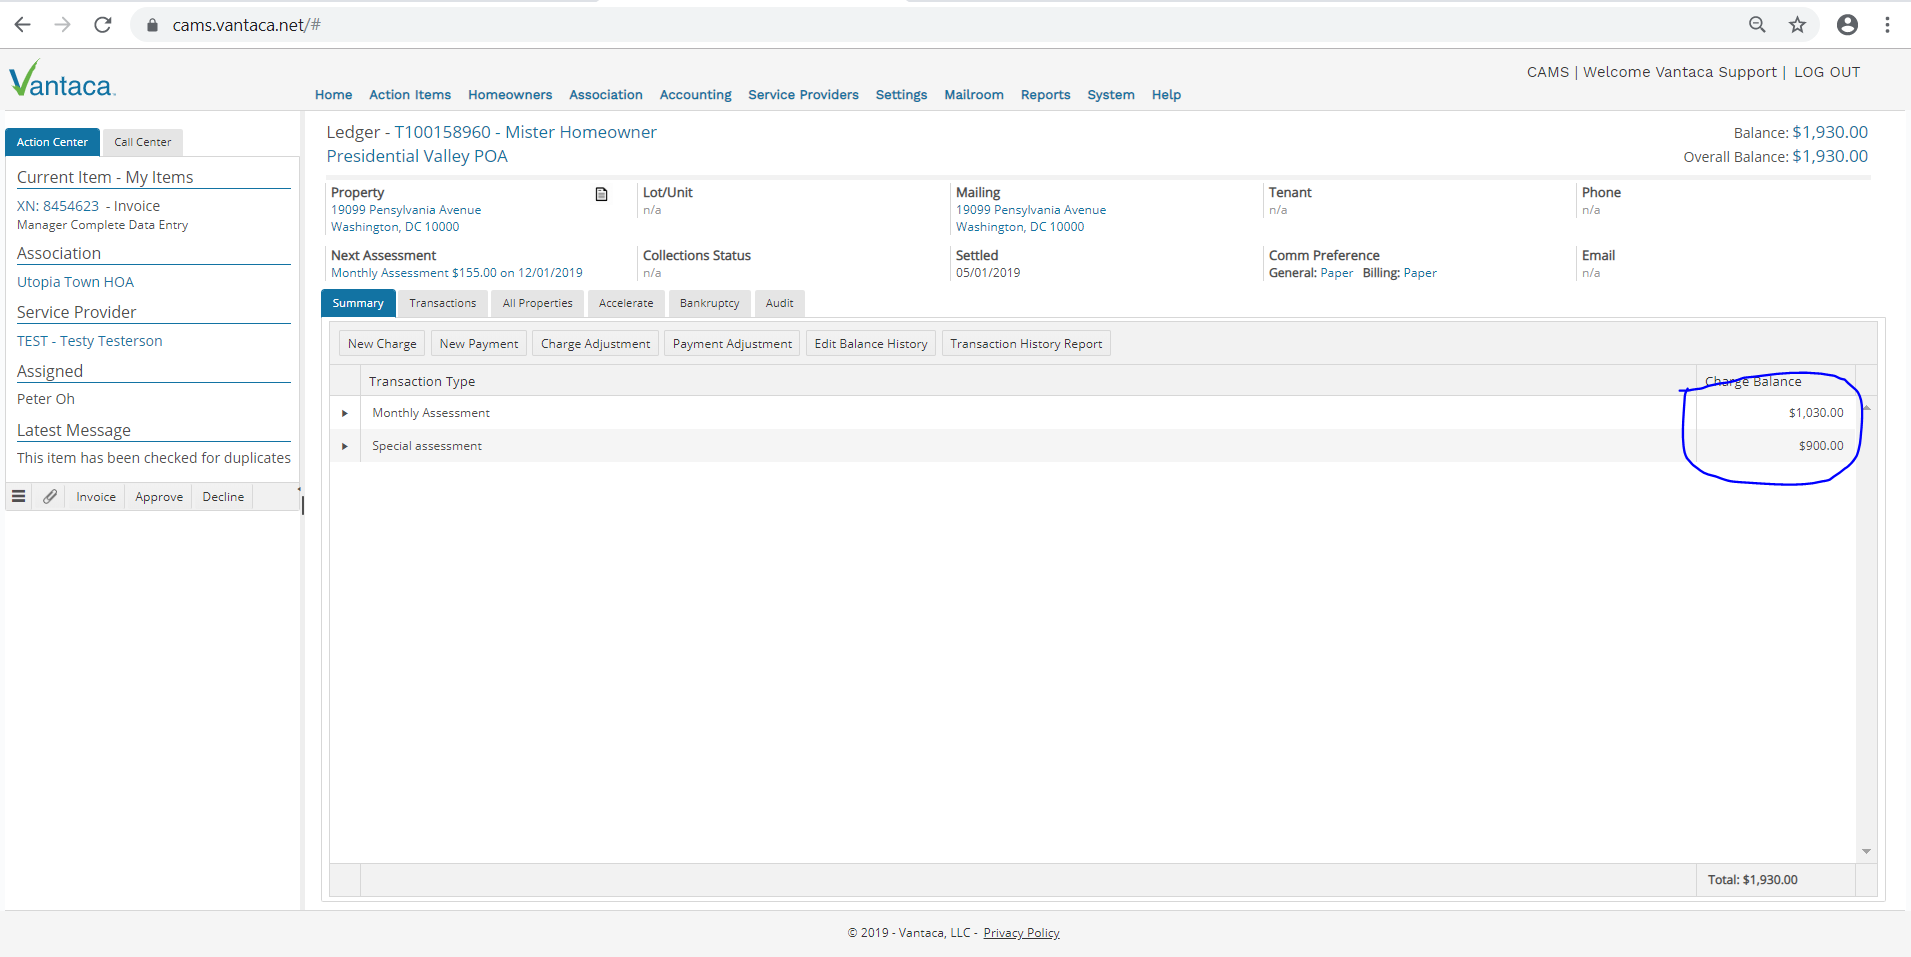The width and height of the screenshot is (1911, 957).
Task: Click the Vantaca logo
Action: point(62,80)
